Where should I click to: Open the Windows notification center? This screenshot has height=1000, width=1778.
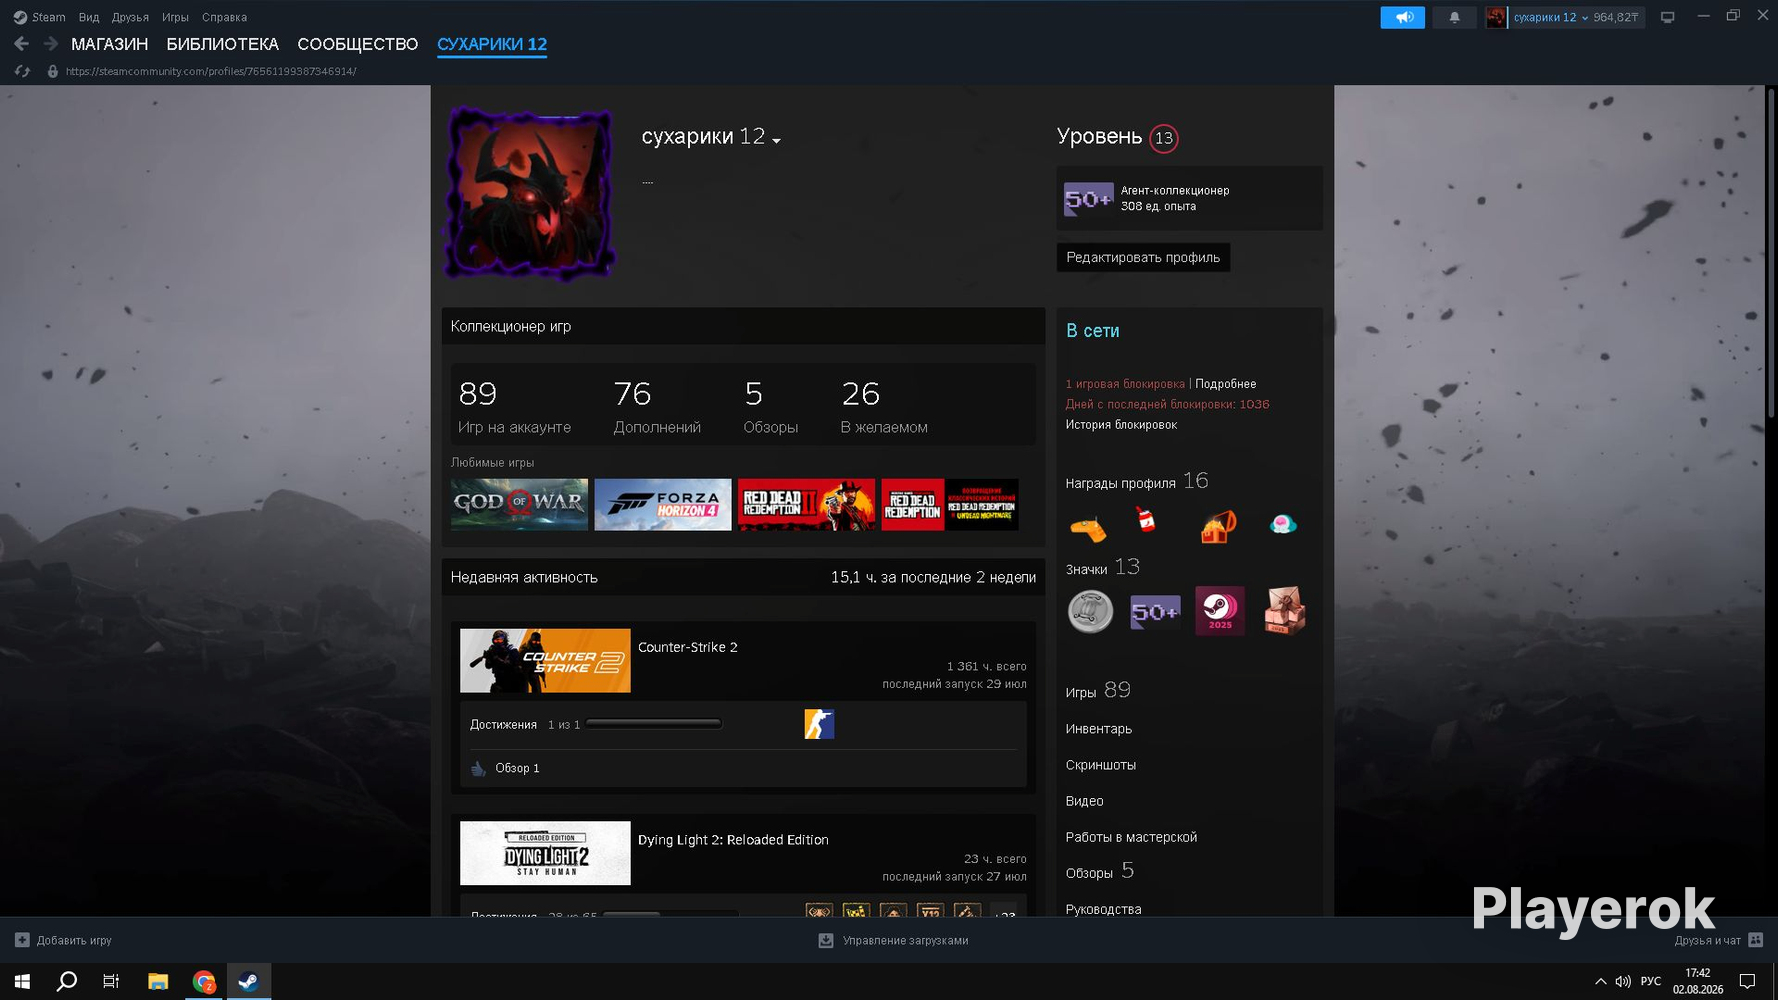tap(1747, 981)
